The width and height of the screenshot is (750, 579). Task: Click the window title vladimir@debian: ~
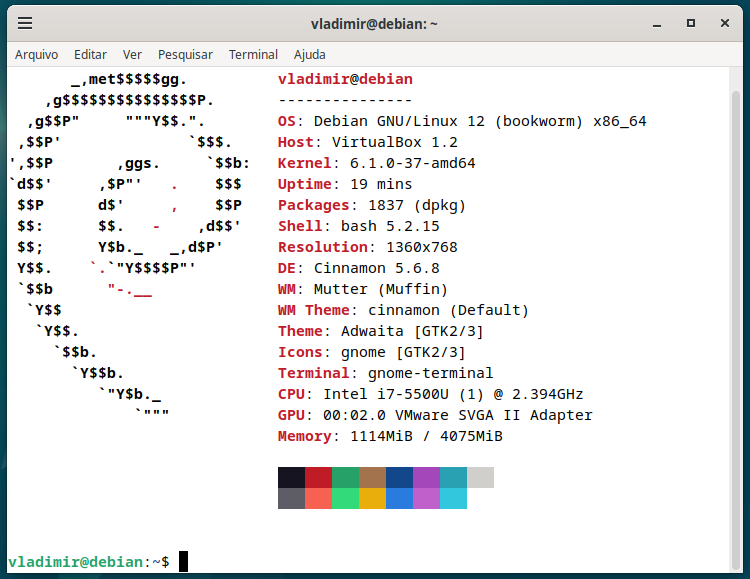click(374, 23)
